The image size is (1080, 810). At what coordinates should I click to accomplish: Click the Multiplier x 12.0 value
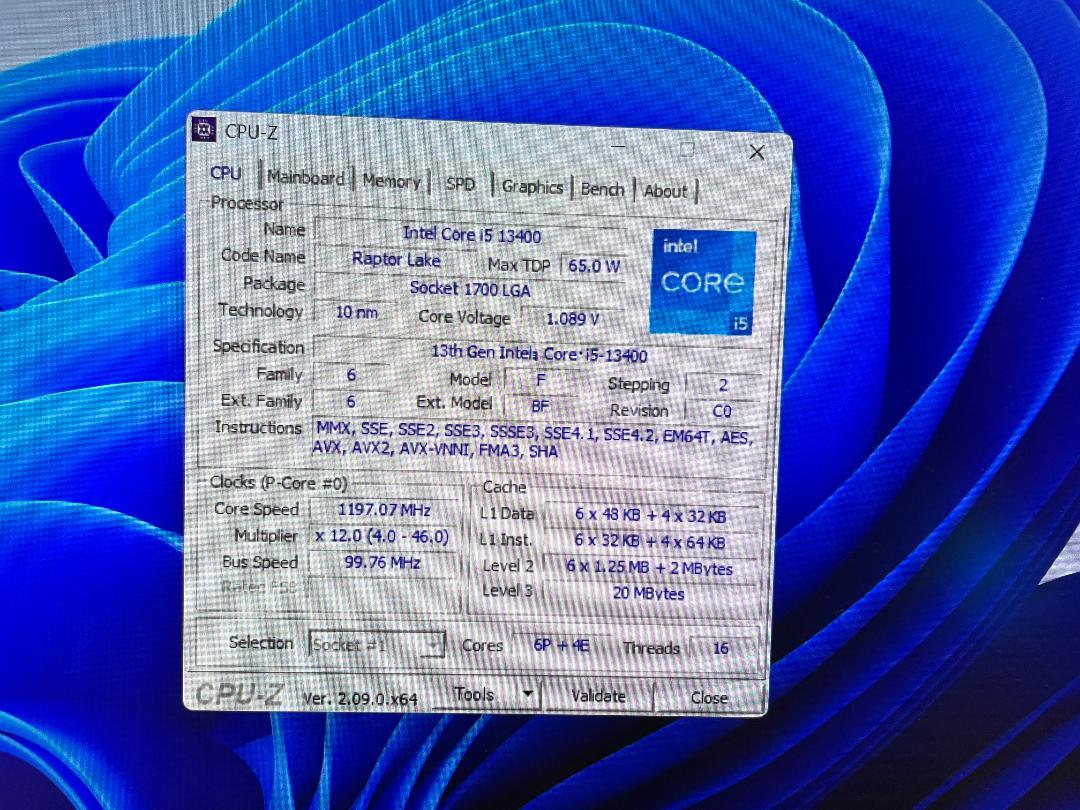pos(383,536)
